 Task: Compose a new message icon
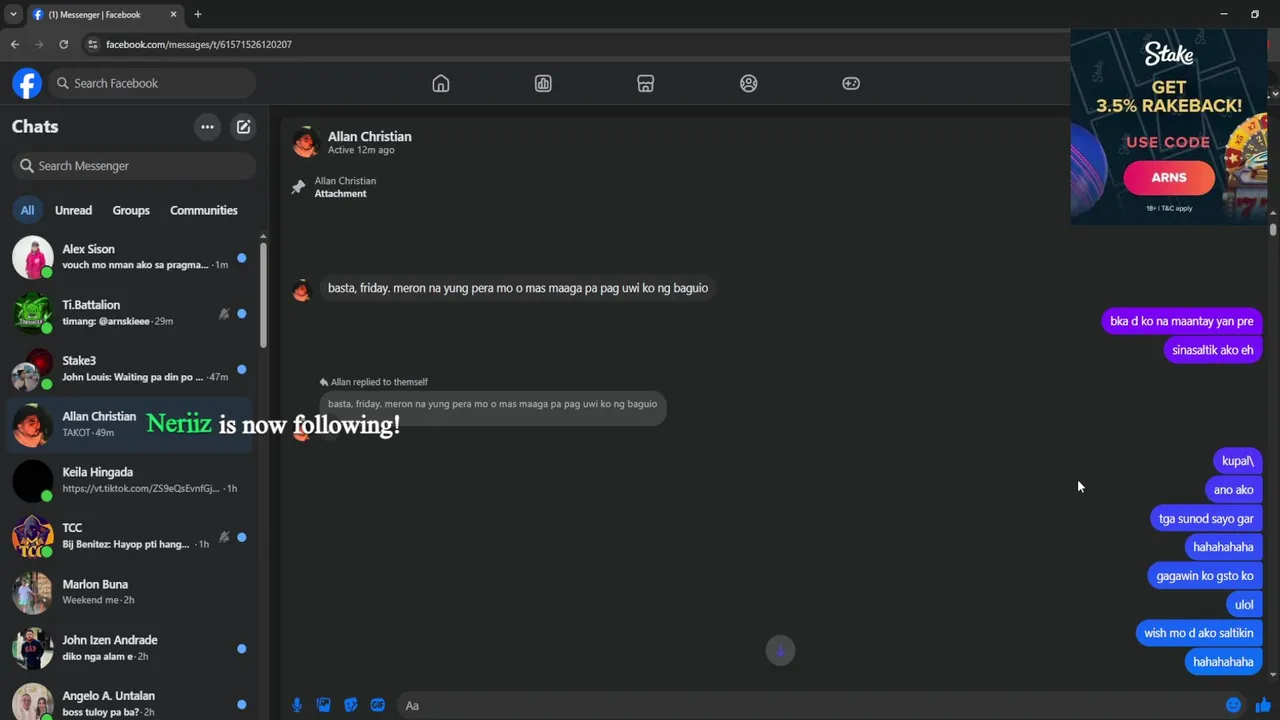[x=243, y=127]
